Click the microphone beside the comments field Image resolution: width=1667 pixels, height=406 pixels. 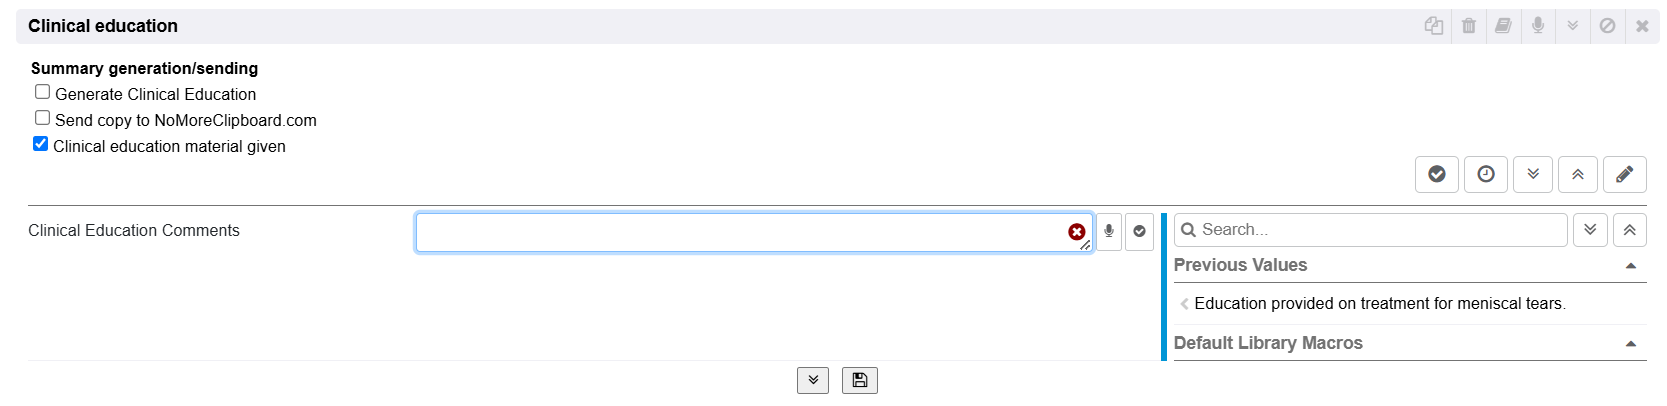[x=1109, y=231]
